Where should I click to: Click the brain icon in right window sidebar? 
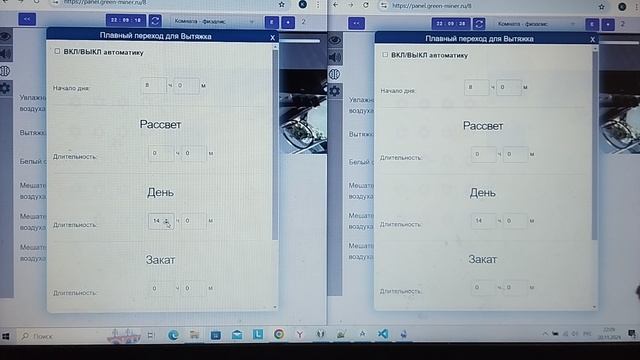(335, 74)
